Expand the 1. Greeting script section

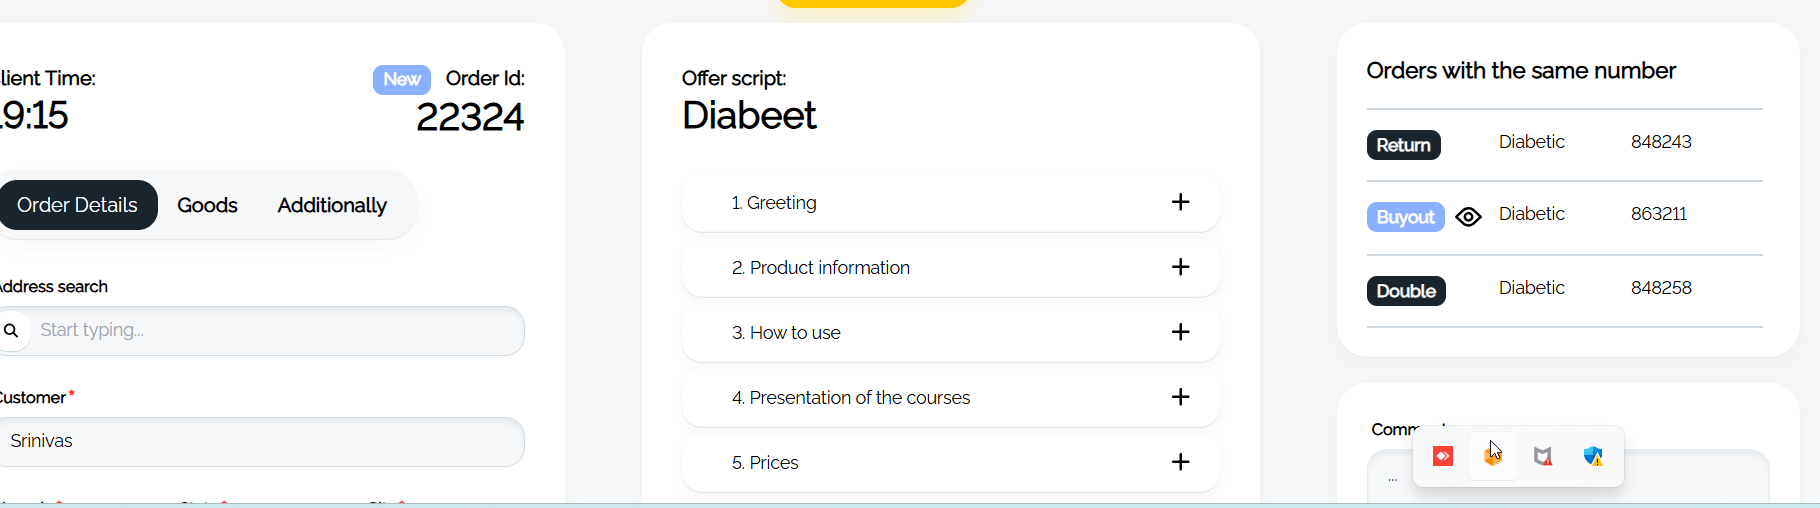tap(1180, 202)
